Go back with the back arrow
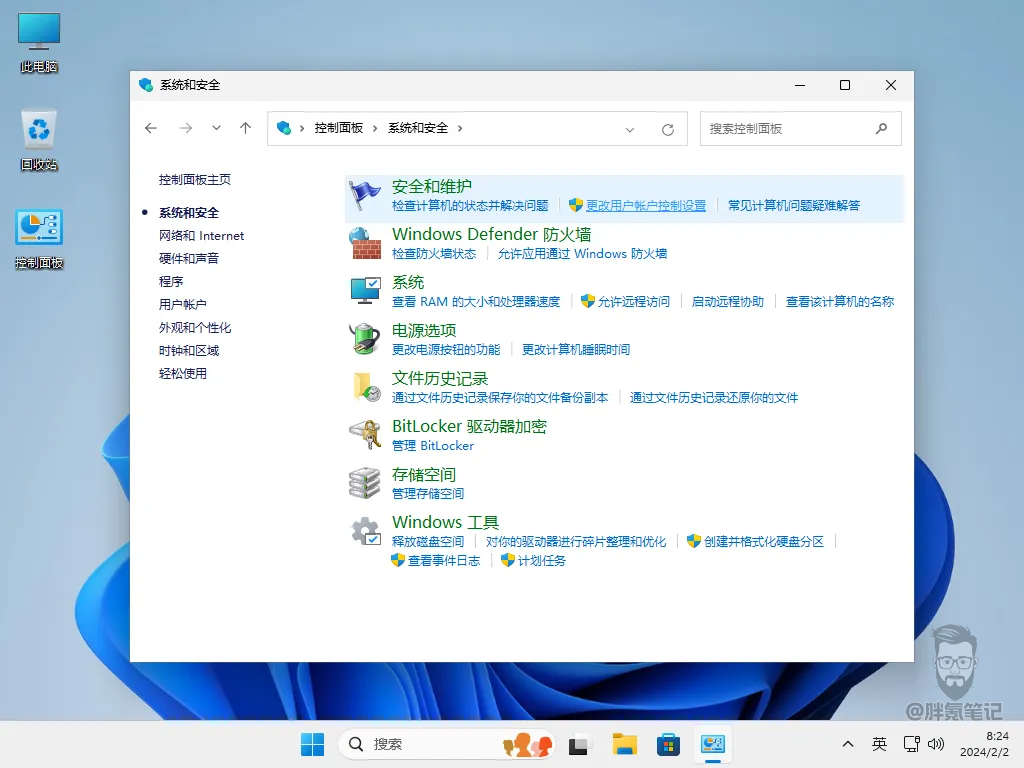Viewport: 1024px width, 768px height. [151, 128]
